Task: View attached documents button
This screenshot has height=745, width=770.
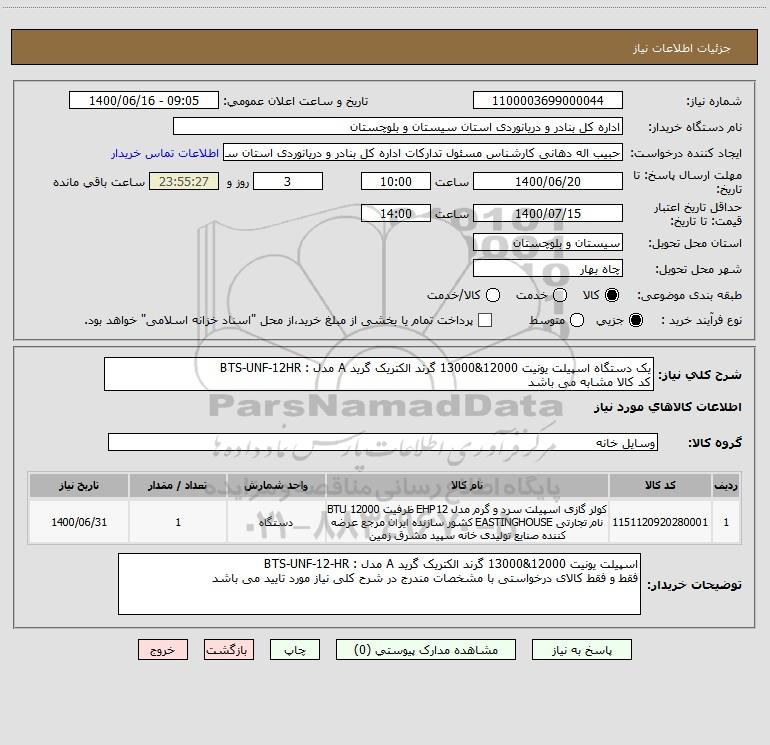Action: (426, 650)
